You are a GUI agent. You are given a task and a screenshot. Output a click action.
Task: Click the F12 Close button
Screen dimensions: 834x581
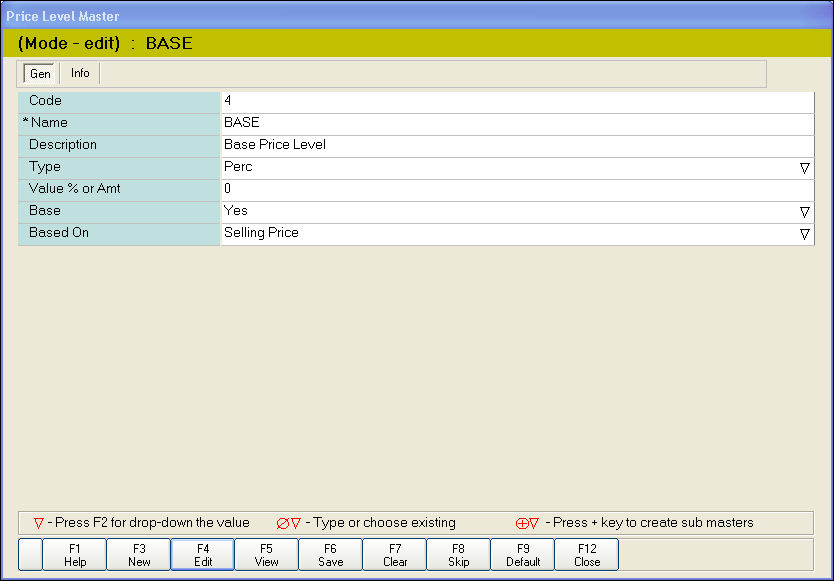[587, 554]
